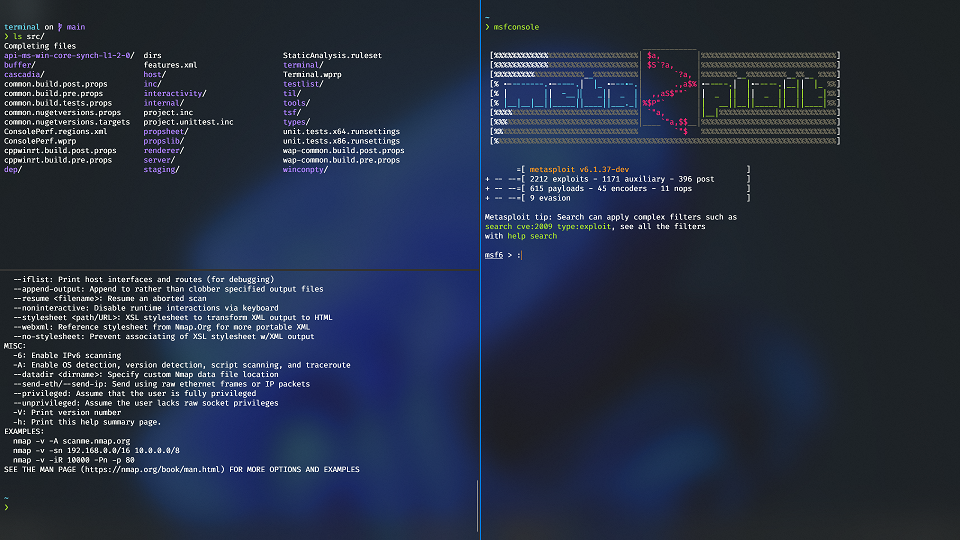960x540 pixels.
Task: Click cppwinrt.build.post.props file name
Action: 60,151
